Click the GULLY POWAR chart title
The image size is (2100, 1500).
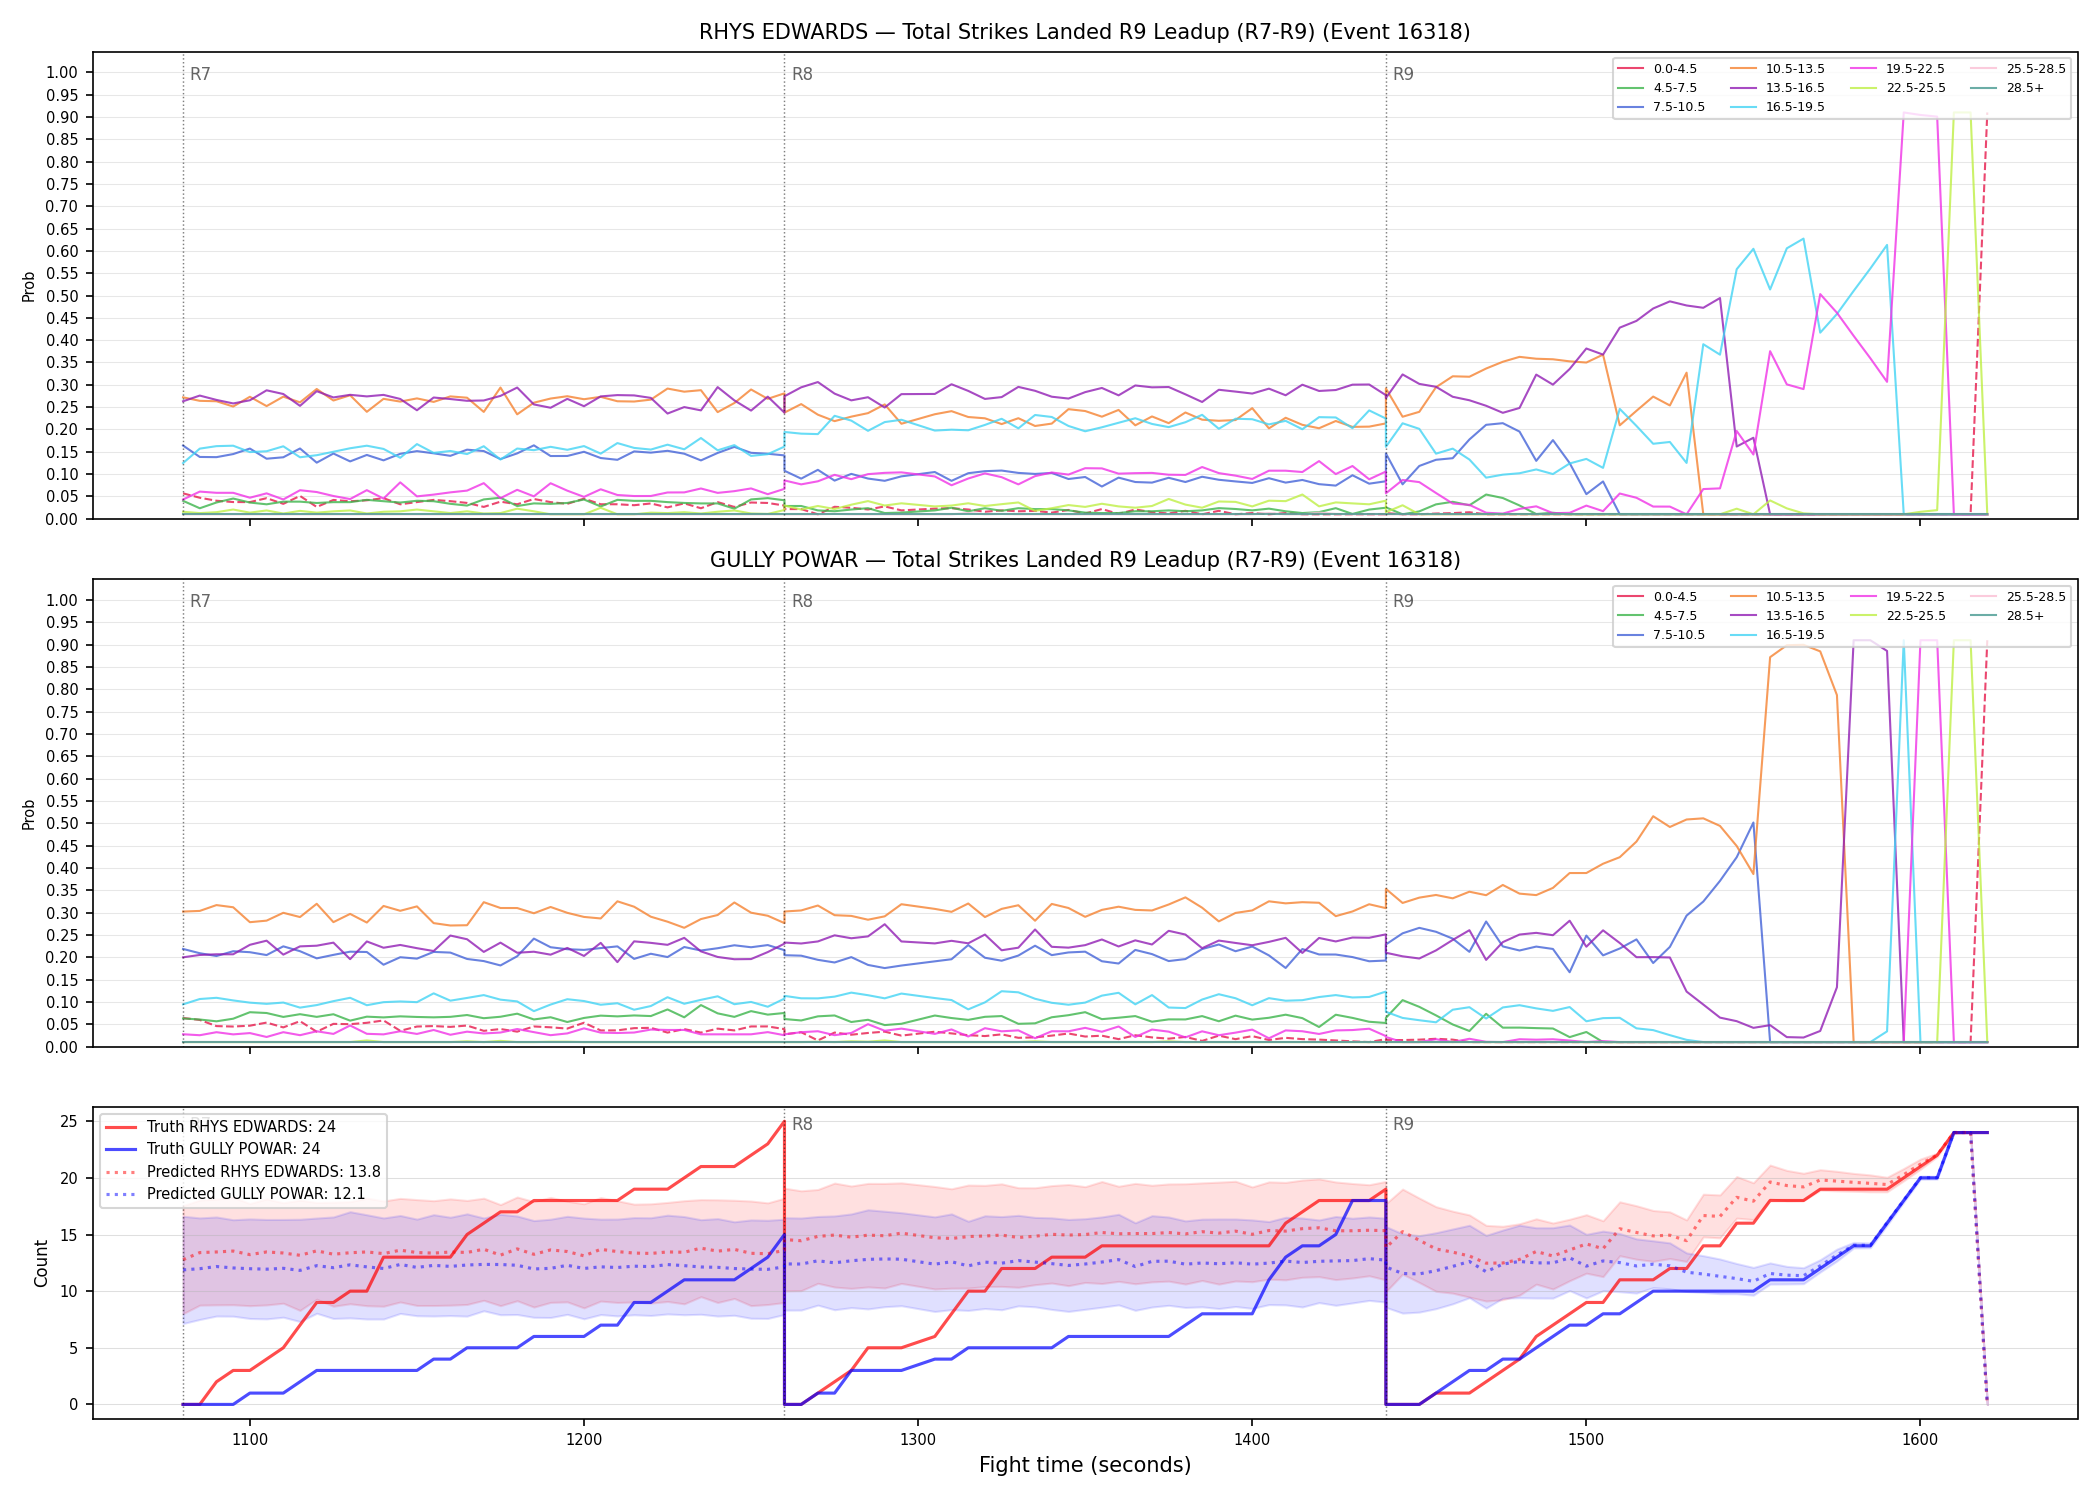coord(1085,560)
